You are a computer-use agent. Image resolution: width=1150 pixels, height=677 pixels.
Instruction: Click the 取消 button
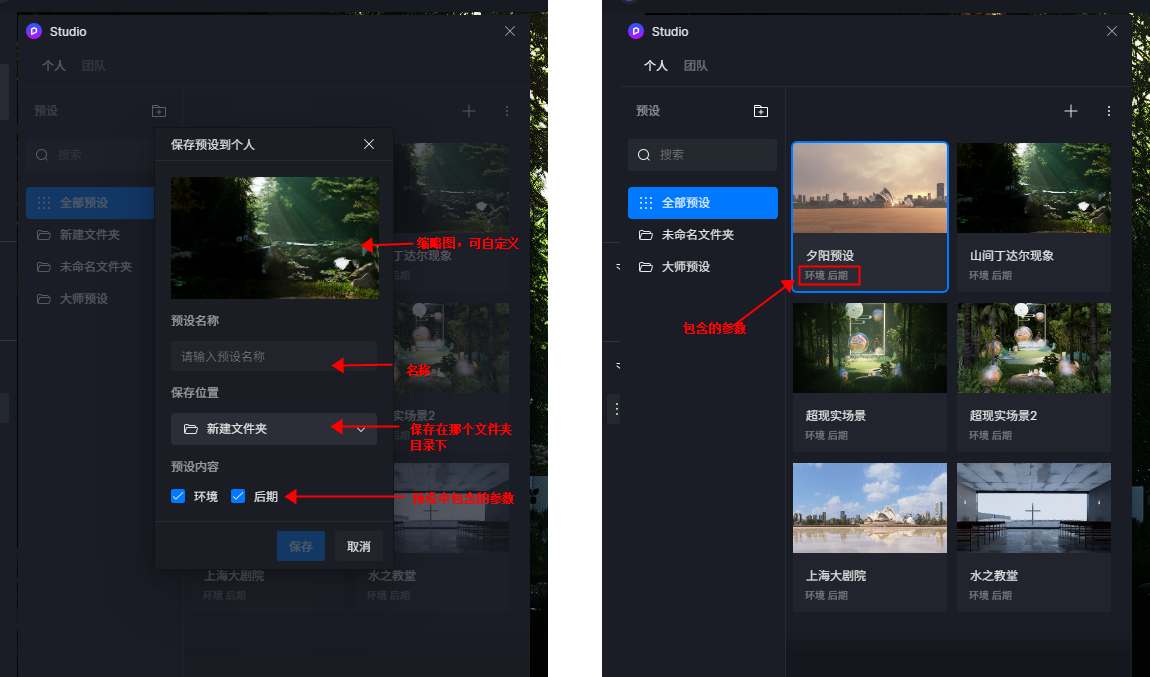click(359, 546)
